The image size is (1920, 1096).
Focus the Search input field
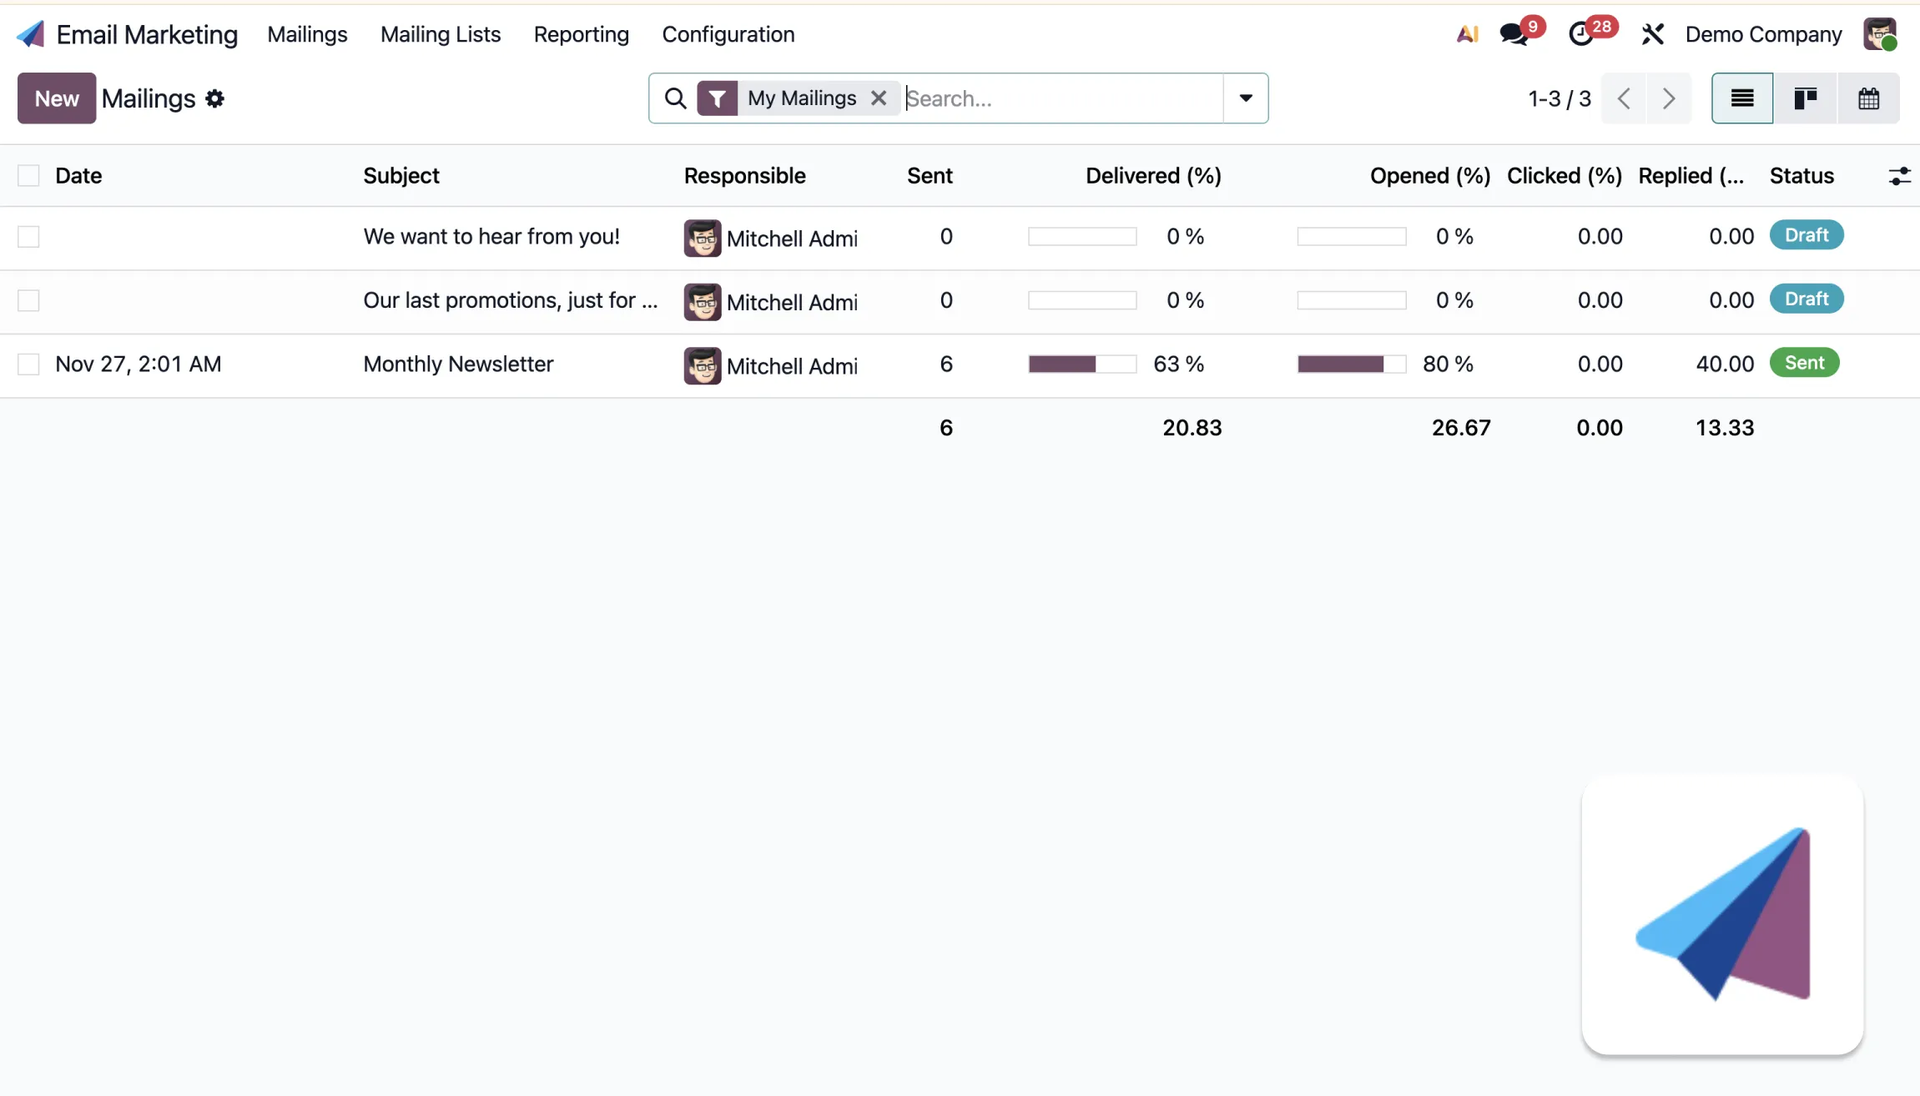[x=1062, y=98]
